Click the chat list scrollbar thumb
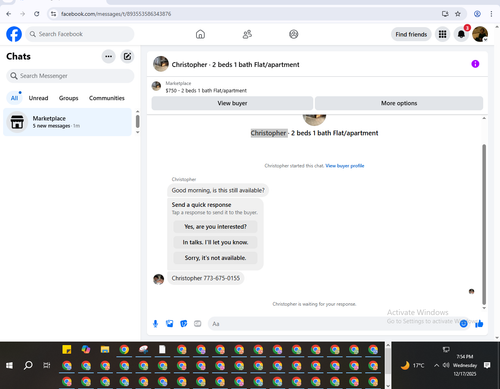The height and width of the screenshot is (389, 500). coord(138,121)
